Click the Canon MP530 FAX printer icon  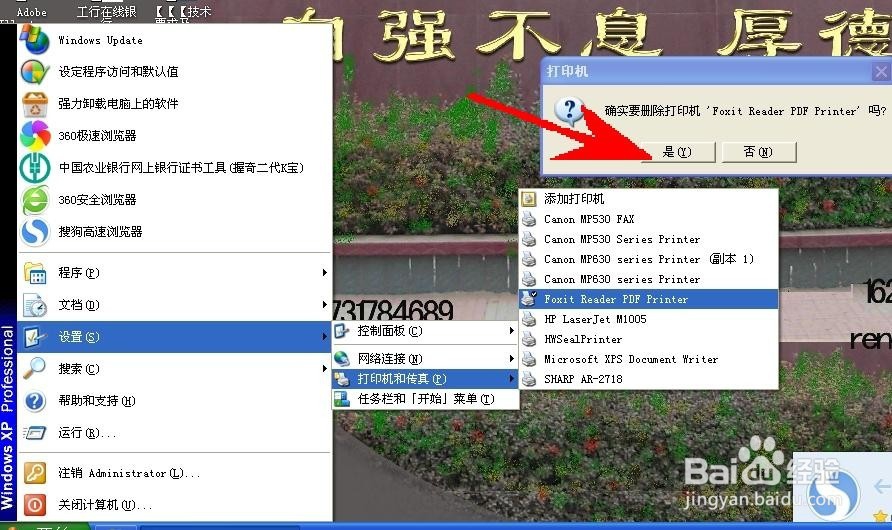click(x=529, y=219)
